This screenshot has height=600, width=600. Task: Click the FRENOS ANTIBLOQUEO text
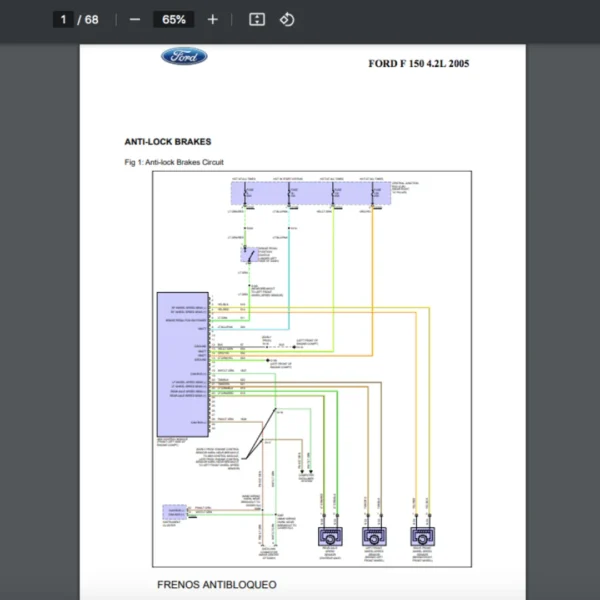[216, 584]
